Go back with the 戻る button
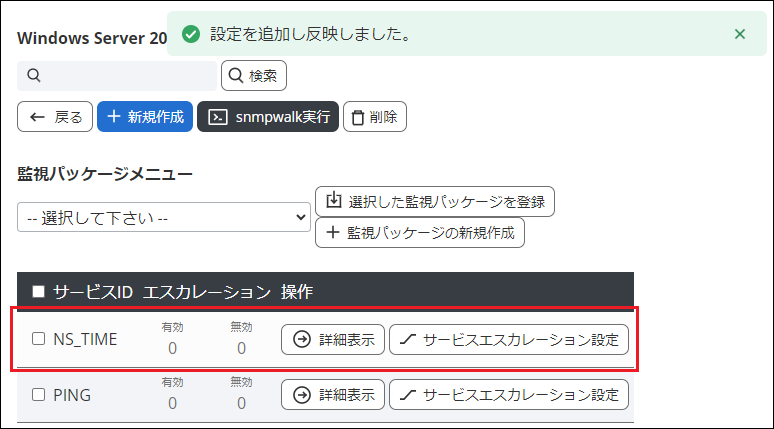This screenshot has width=774, height=429. click(x=56, y=117)
